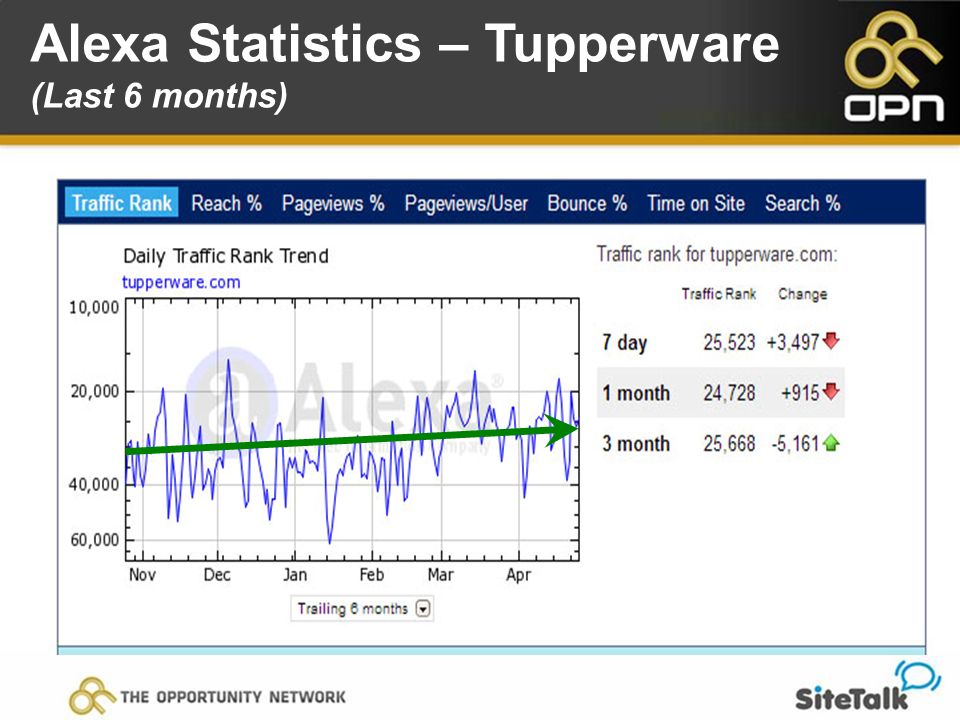The width and height of the screenshot is (960, 720).
Task: Click the red down arrow for 1 month
Action: pos(831,391)
